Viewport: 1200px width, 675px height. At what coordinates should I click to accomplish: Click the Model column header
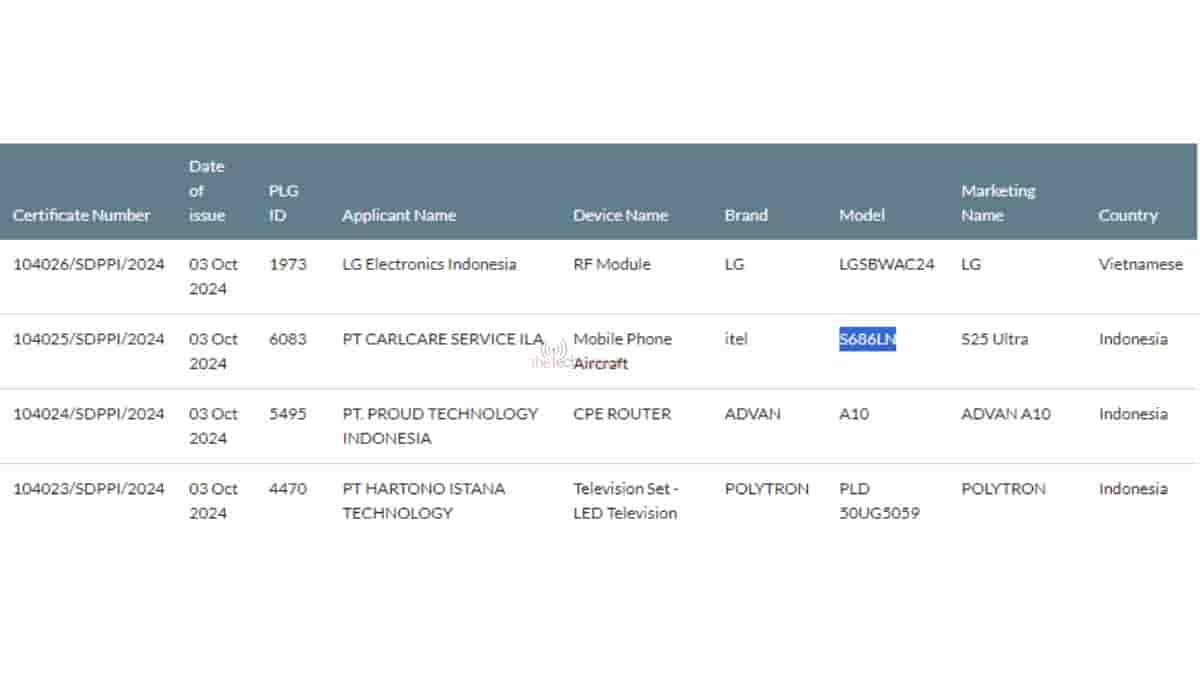tap(861, 215)
